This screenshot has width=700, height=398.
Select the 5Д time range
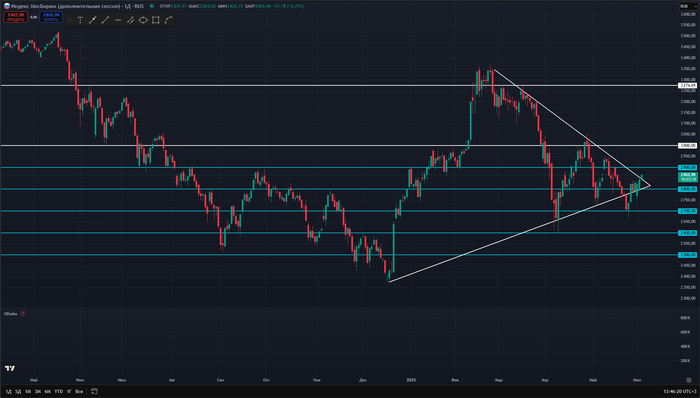18,391
